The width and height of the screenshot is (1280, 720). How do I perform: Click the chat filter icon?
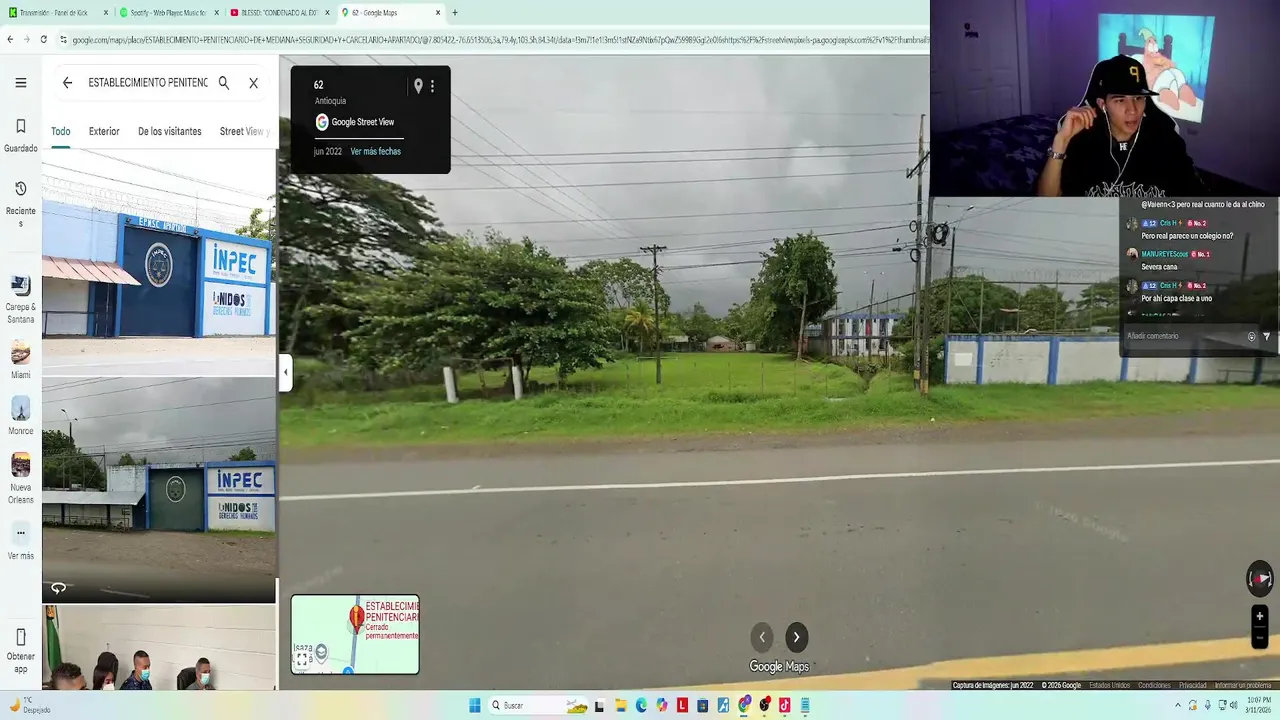1267,336
